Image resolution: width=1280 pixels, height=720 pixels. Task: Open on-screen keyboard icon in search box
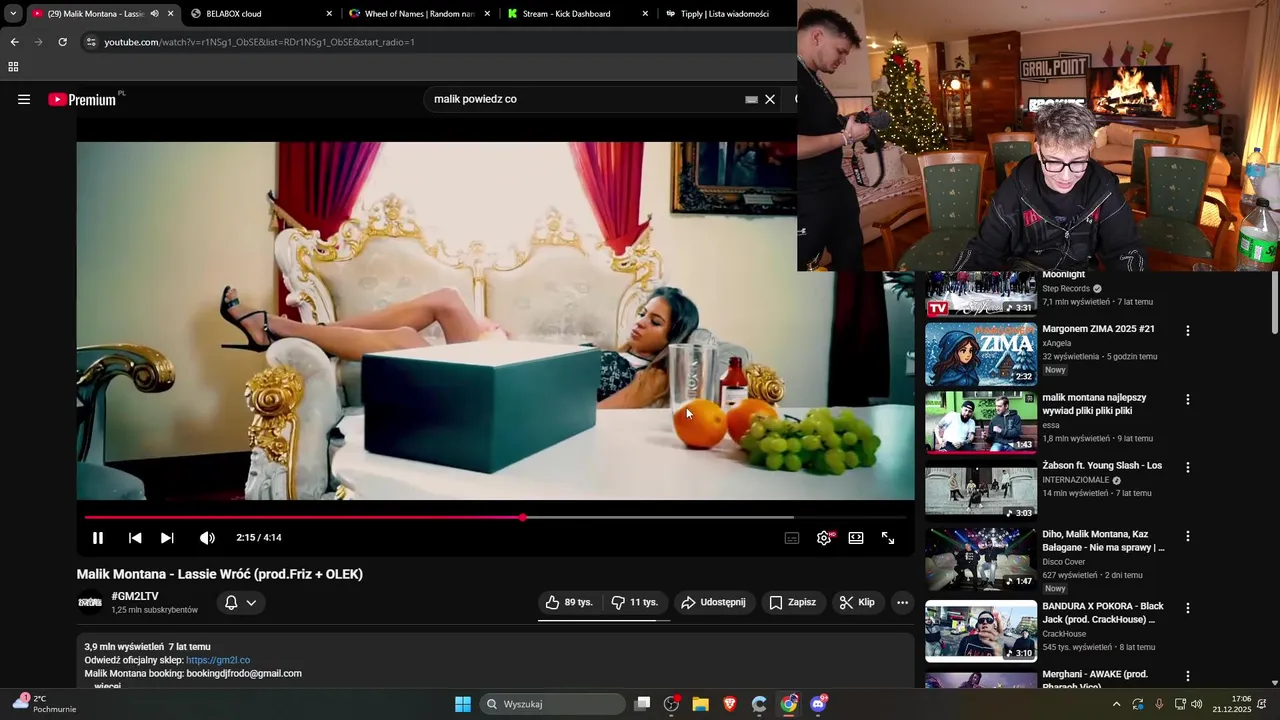click(x=751, y=99)
